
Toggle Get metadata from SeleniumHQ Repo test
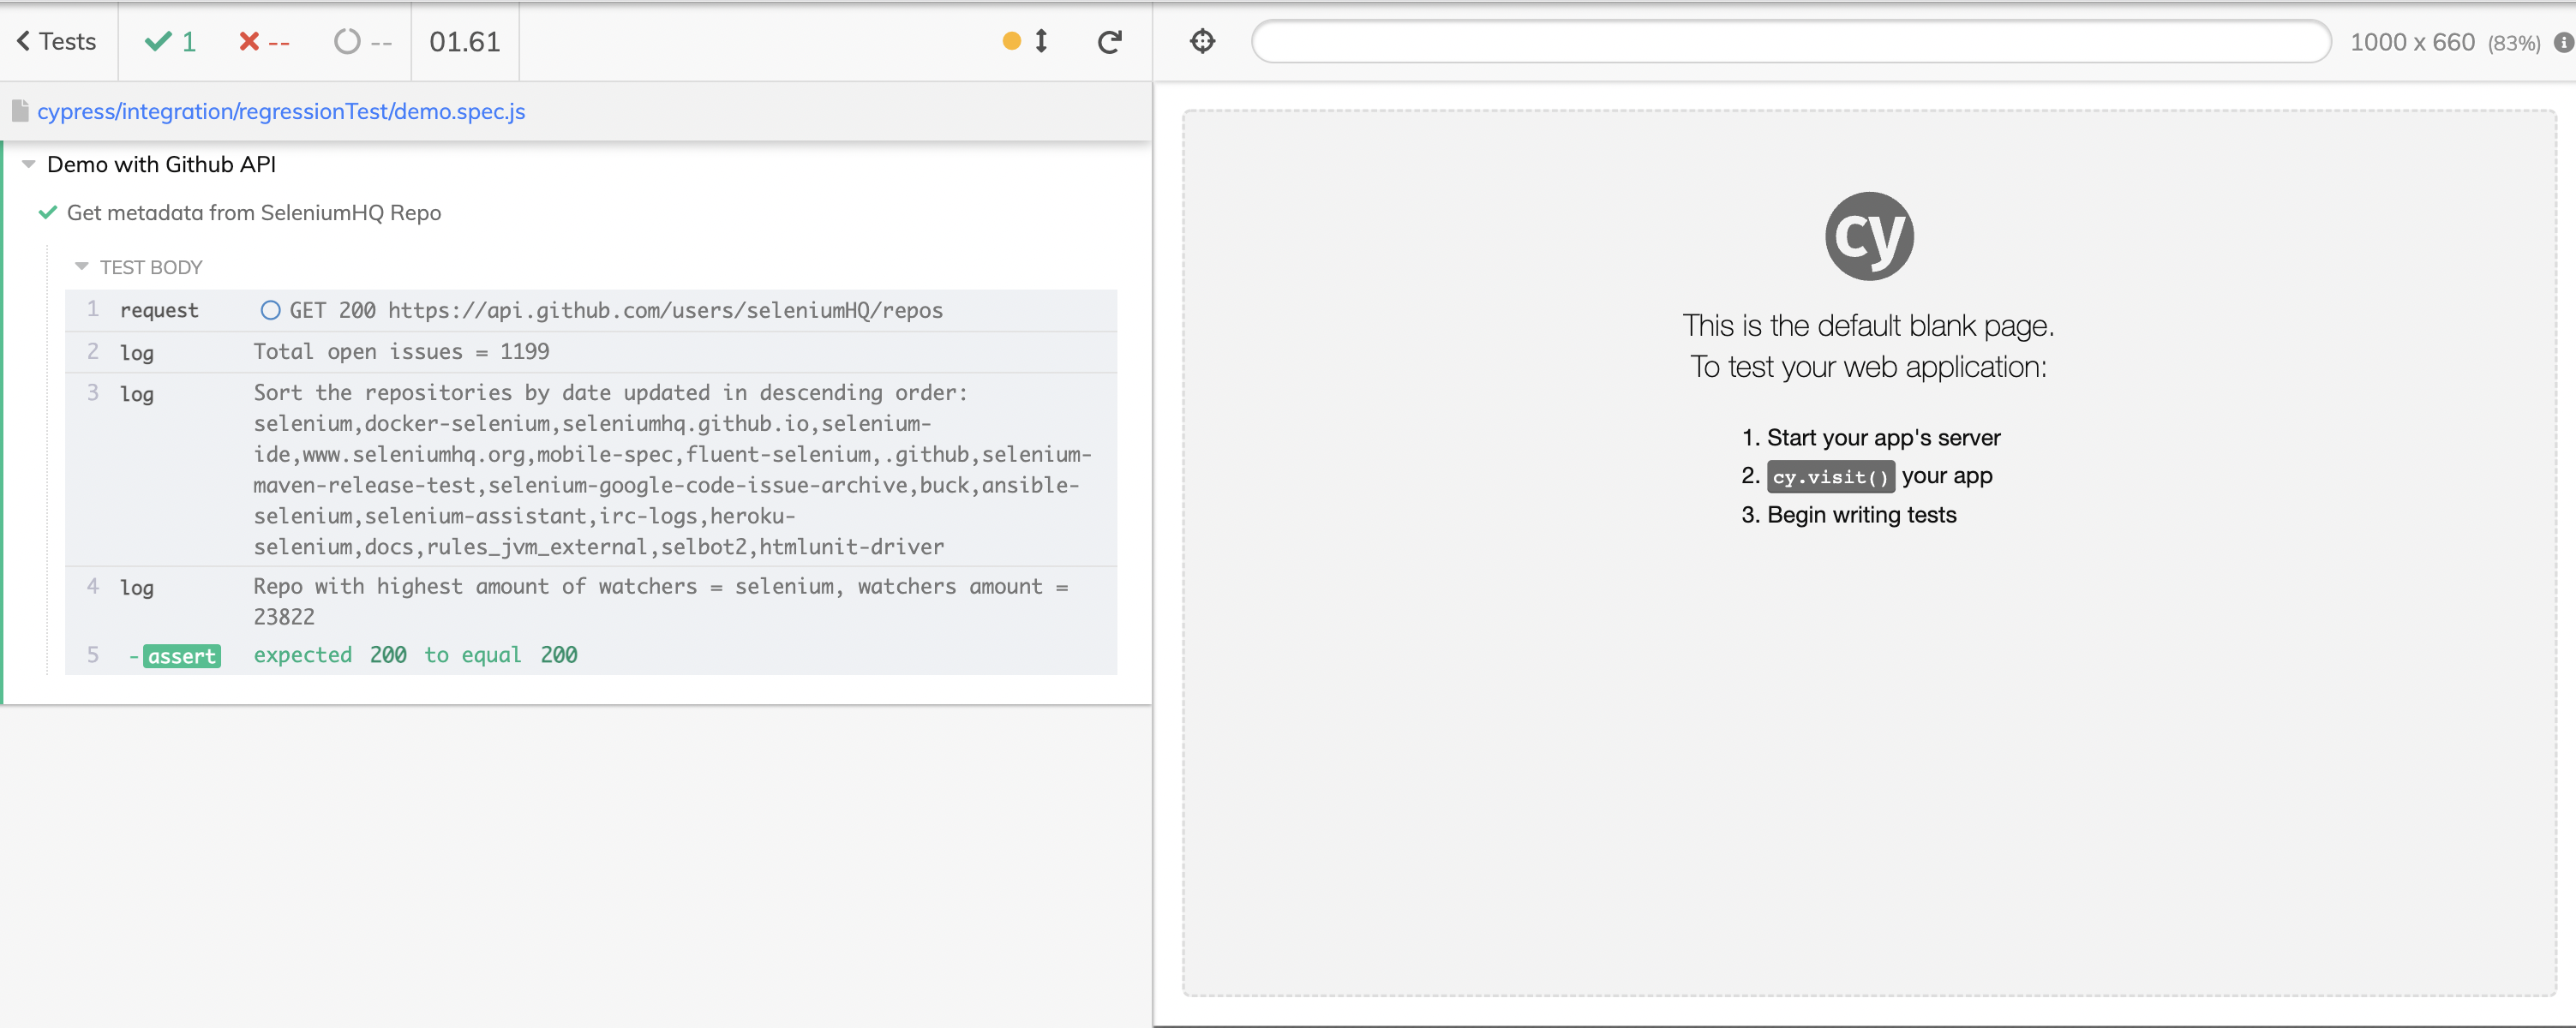(253, 213)
